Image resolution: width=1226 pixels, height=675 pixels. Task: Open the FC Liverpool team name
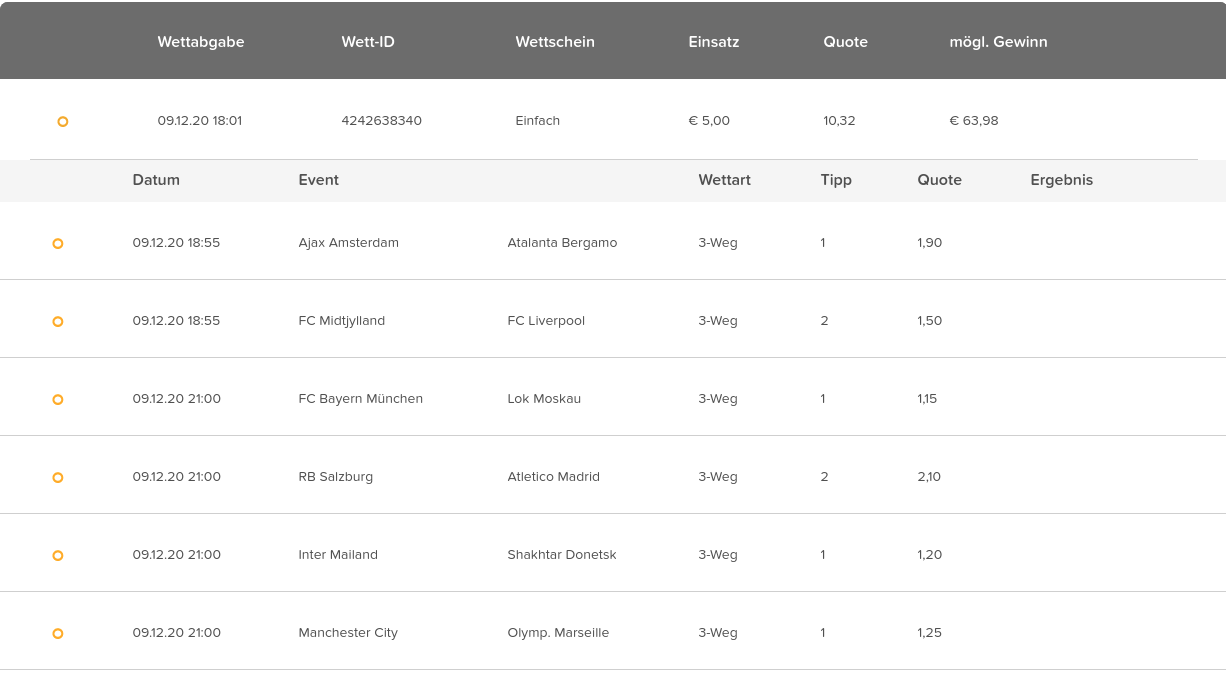546,320
